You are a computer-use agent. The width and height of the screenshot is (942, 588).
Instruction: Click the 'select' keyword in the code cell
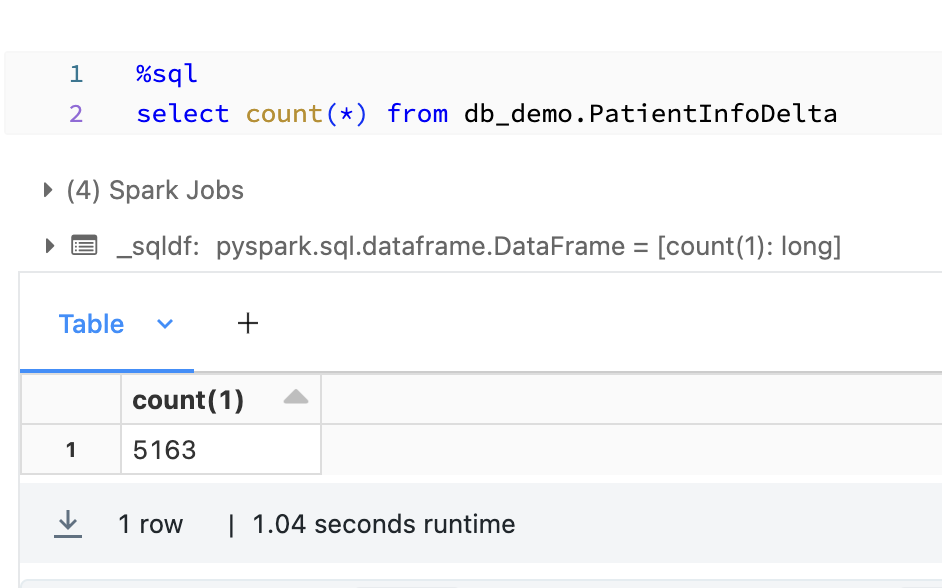coord(183,114)
